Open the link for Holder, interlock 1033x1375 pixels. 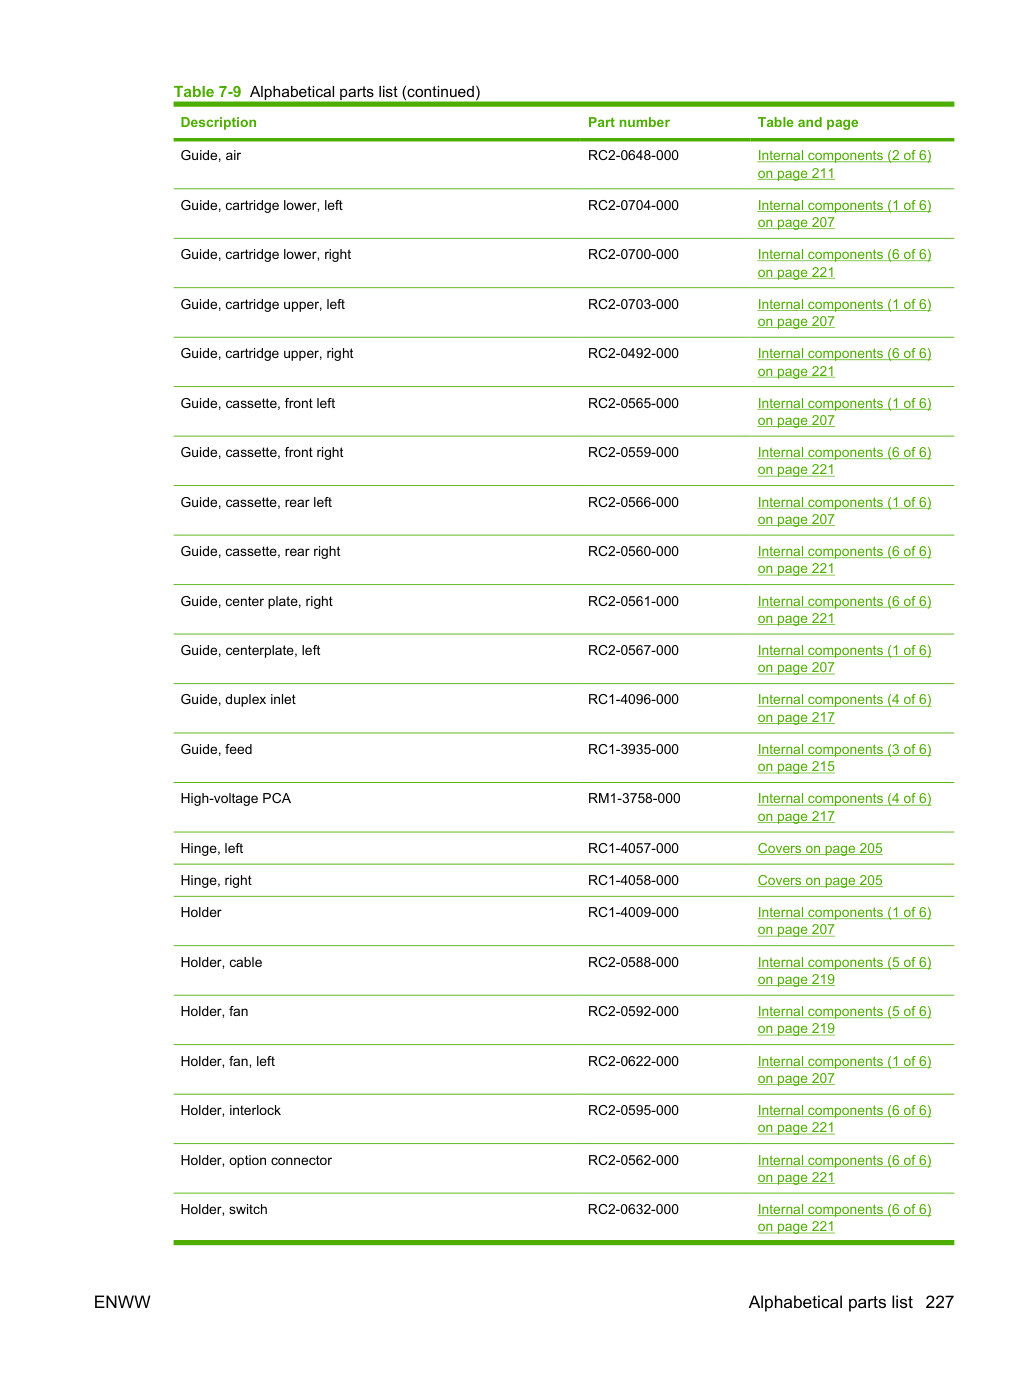844,1119
